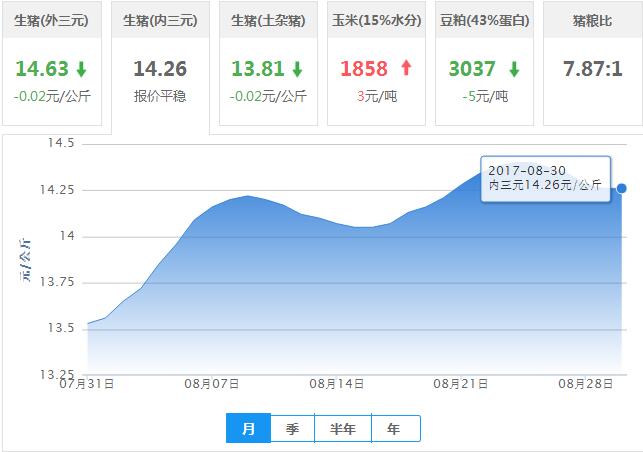Click the 08月07日 axis label
The height and width of the screenshot is (452, 643).
(x=212, y=384)
